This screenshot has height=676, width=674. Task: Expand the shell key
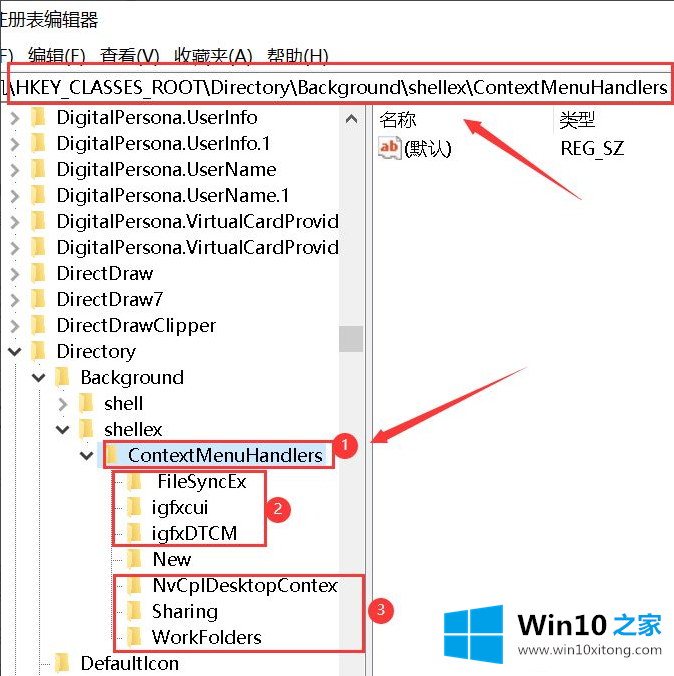click(63, 404)
